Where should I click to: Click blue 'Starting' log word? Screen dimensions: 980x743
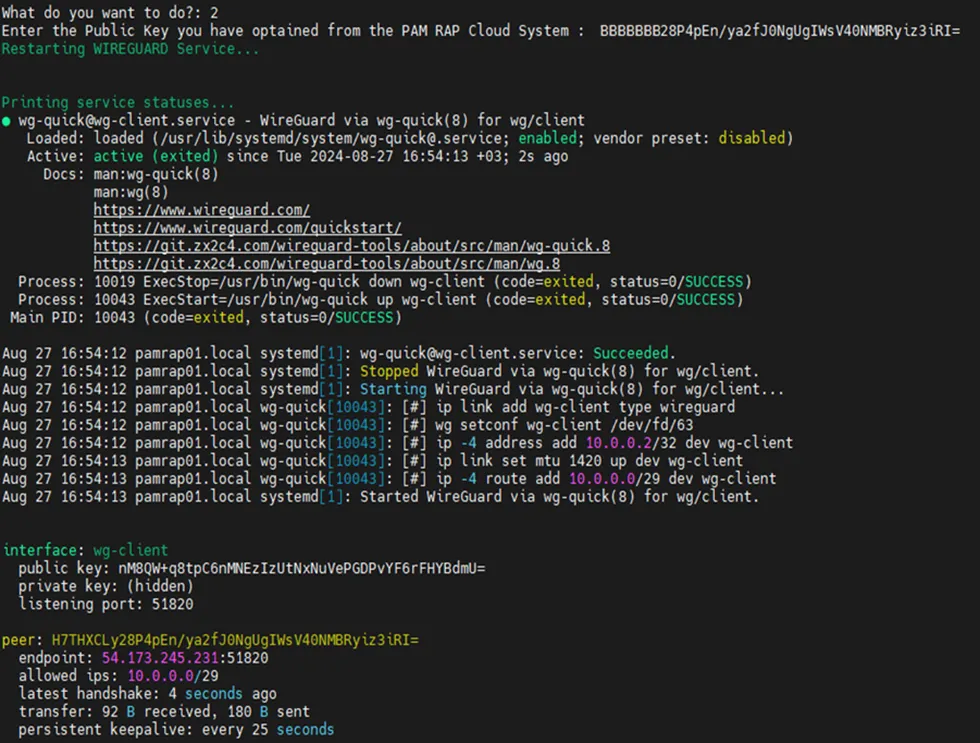point(393,389)
